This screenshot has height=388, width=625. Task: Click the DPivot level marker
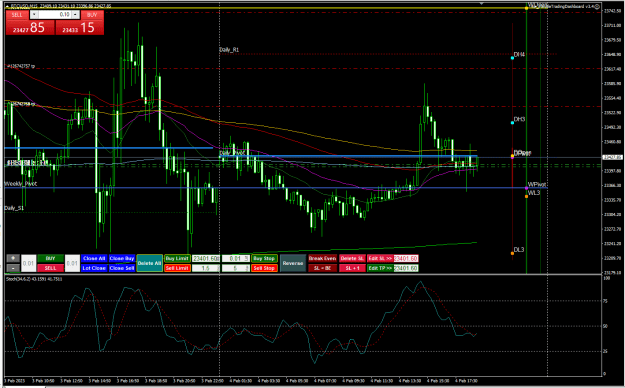click(x=512, y=157)
